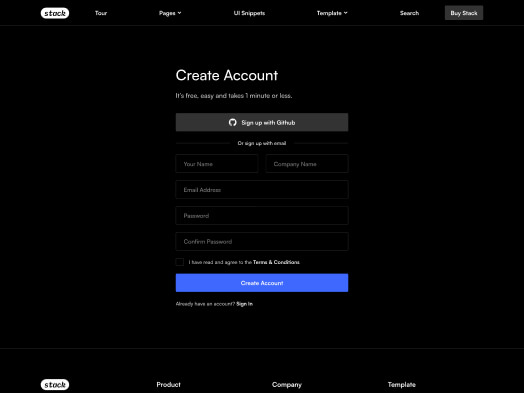Click the Buy Stack button
This screenshot has height=393, width=524.
(464, 13)
